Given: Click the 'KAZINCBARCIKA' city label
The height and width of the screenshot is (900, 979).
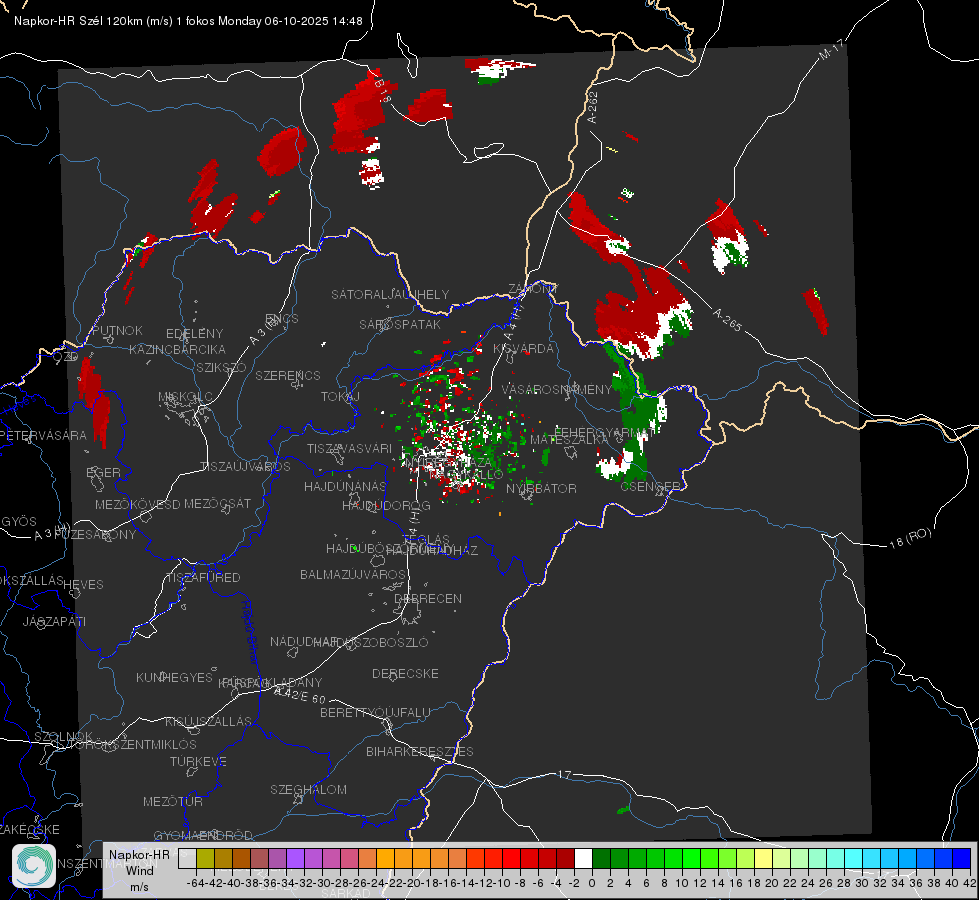Looking at the screenshot, I should [177, 349].
